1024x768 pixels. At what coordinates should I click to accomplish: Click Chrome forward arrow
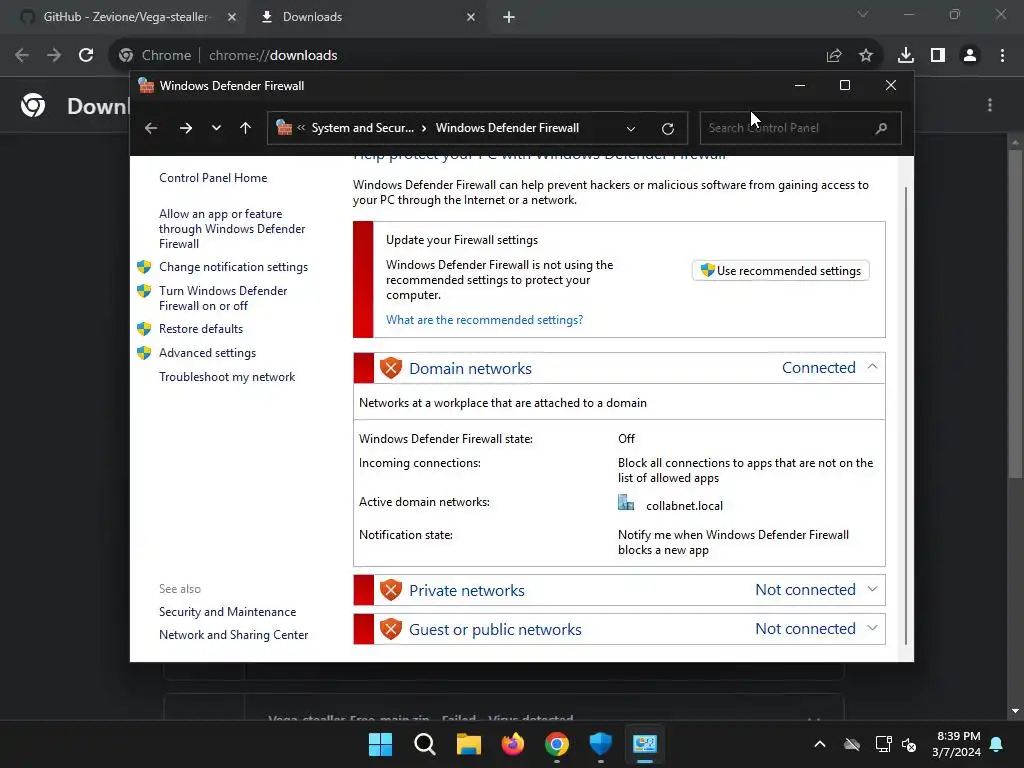54,56
